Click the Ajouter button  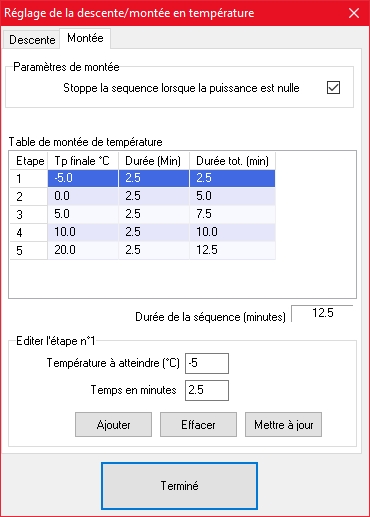113,425
